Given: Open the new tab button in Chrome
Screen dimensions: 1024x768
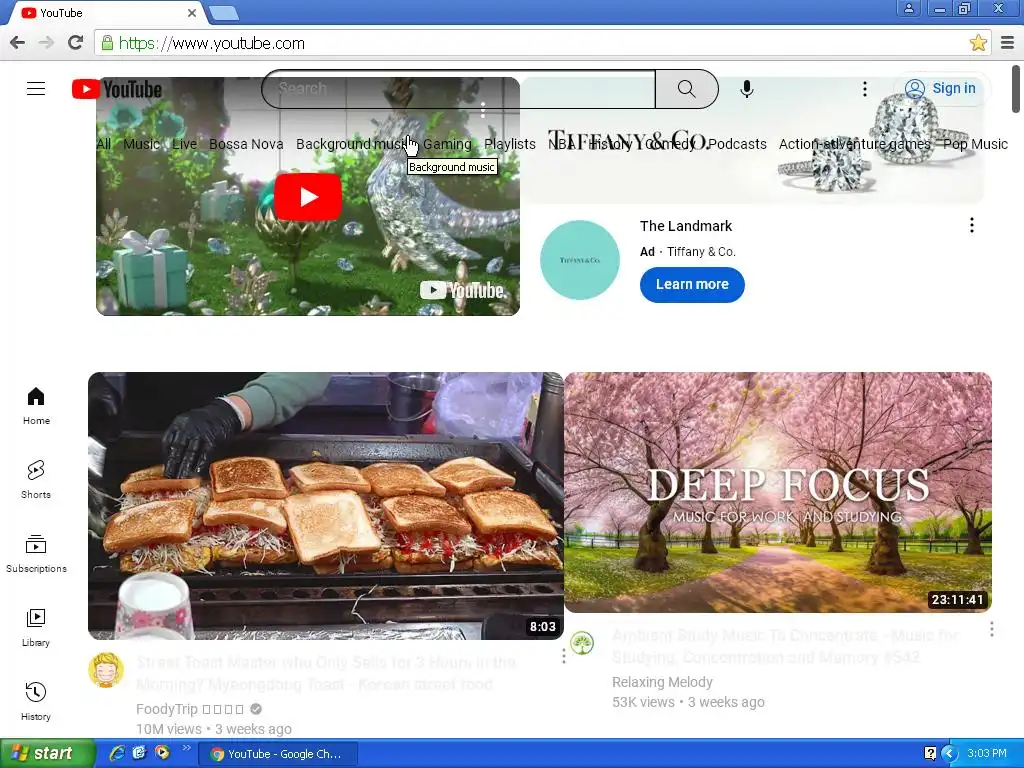Looking at the screenshot, I should [224, 13].
